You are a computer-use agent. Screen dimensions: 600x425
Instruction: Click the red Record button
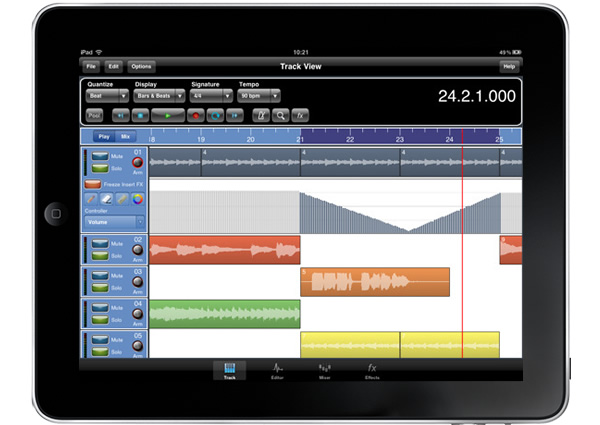(196, 115)
